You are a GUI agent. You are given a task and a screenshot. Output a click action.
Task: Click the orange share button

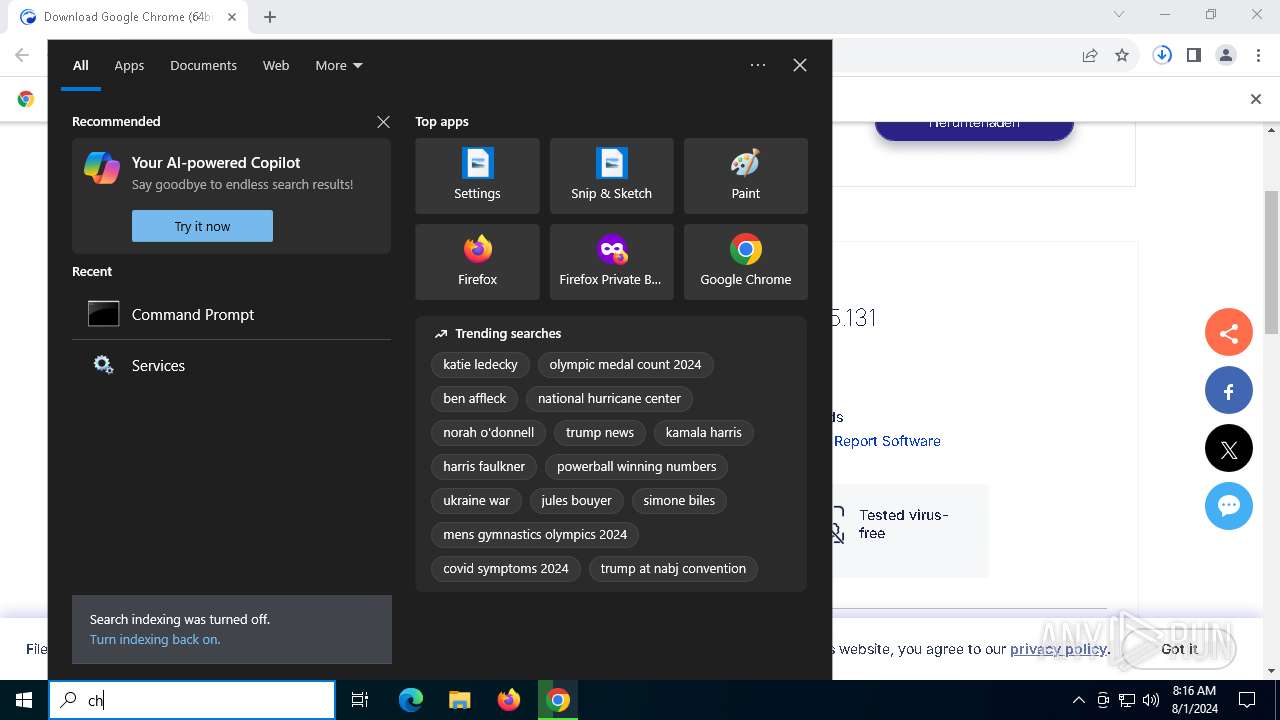[1228, 334]
